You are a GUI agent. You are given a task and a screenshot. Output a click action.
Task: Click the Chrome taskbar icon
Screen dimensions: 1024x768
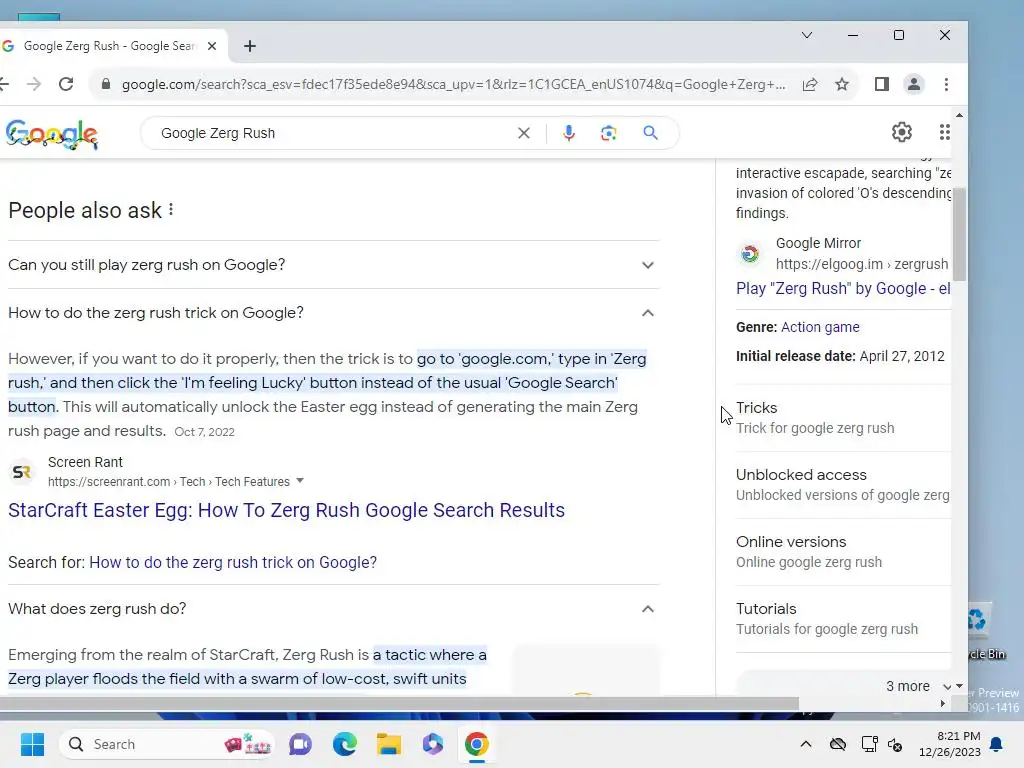(477, 744)
